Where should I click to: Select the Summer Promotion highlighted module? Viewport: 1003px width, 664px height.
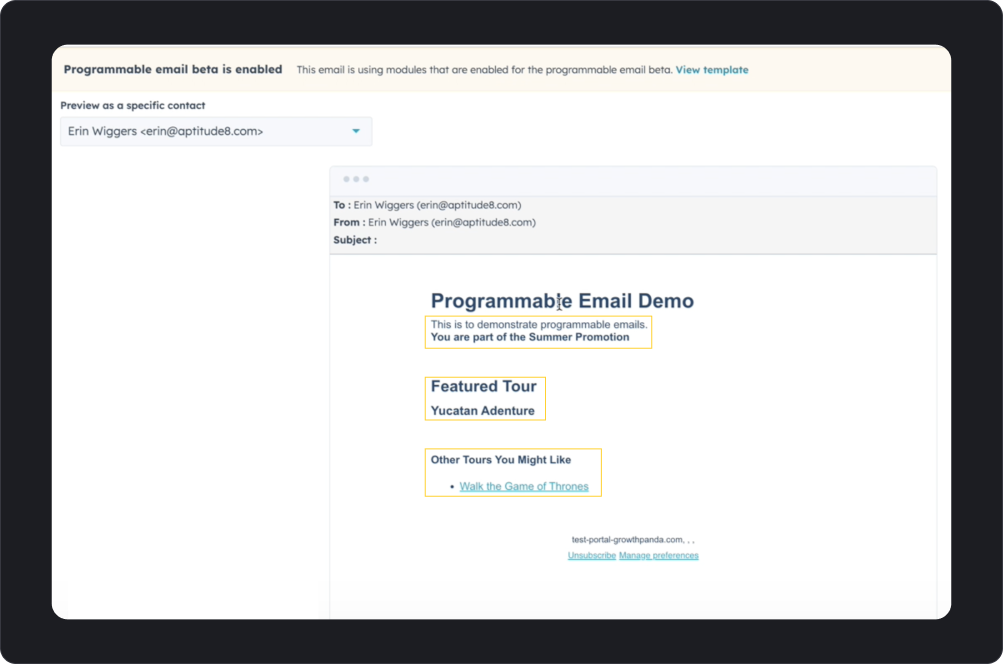point(538,332)
